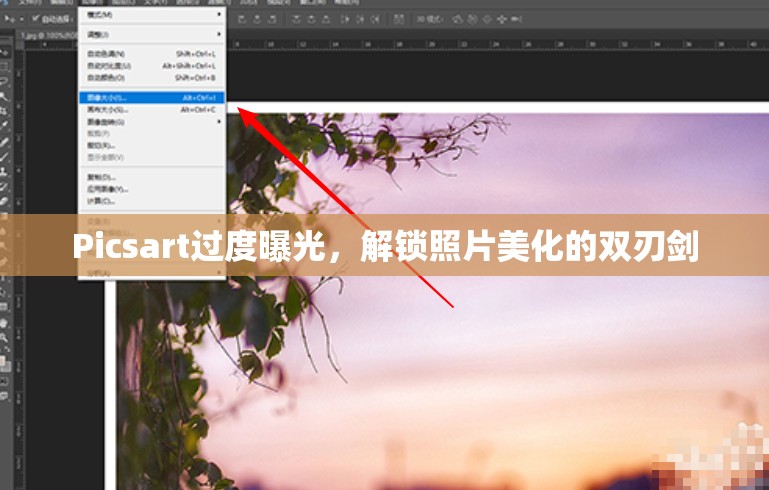769x490 pixels.
Task: Click 3D slide mode icon
Action: coord(502,19)
